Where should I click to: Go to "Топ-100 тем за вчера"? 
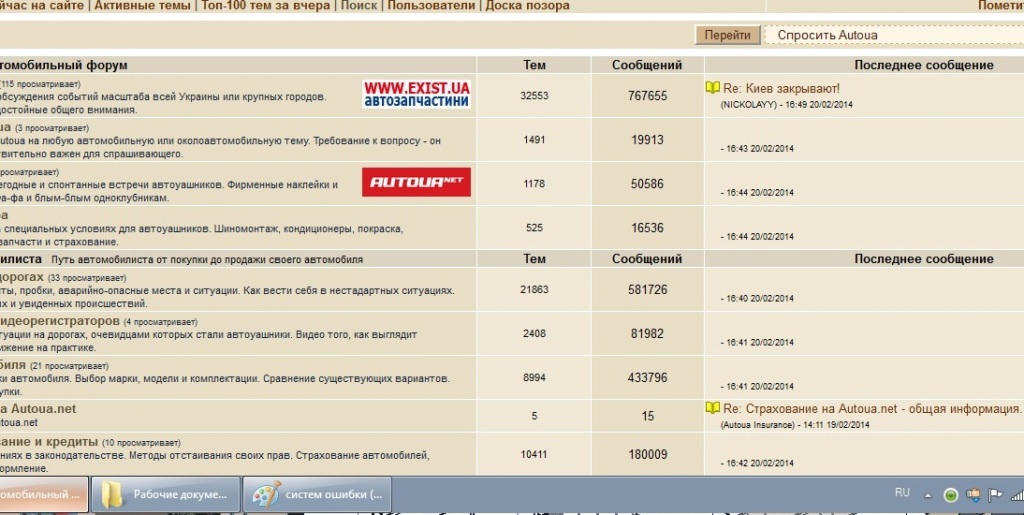coord(266,6)
